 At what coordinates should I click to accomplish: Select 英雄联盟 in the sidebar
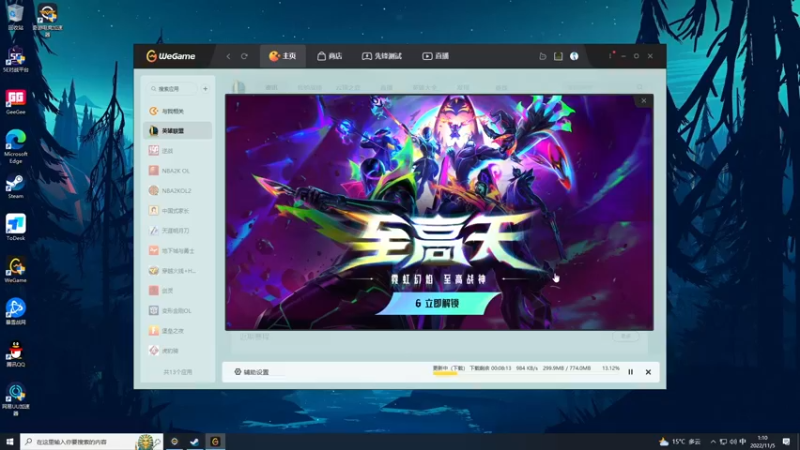(178, 131)
